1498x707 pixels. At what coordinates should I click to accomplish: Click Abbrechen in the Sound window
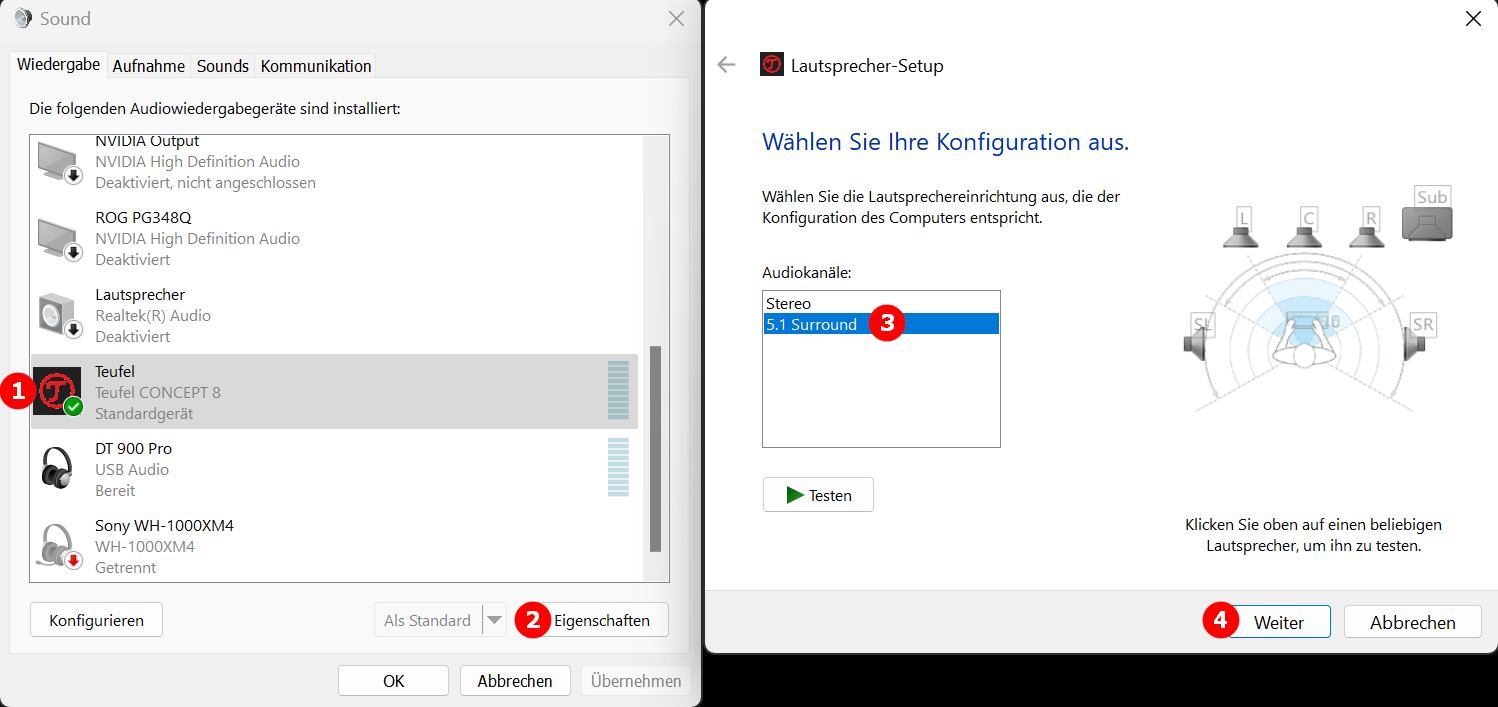(x=515, y=681)
